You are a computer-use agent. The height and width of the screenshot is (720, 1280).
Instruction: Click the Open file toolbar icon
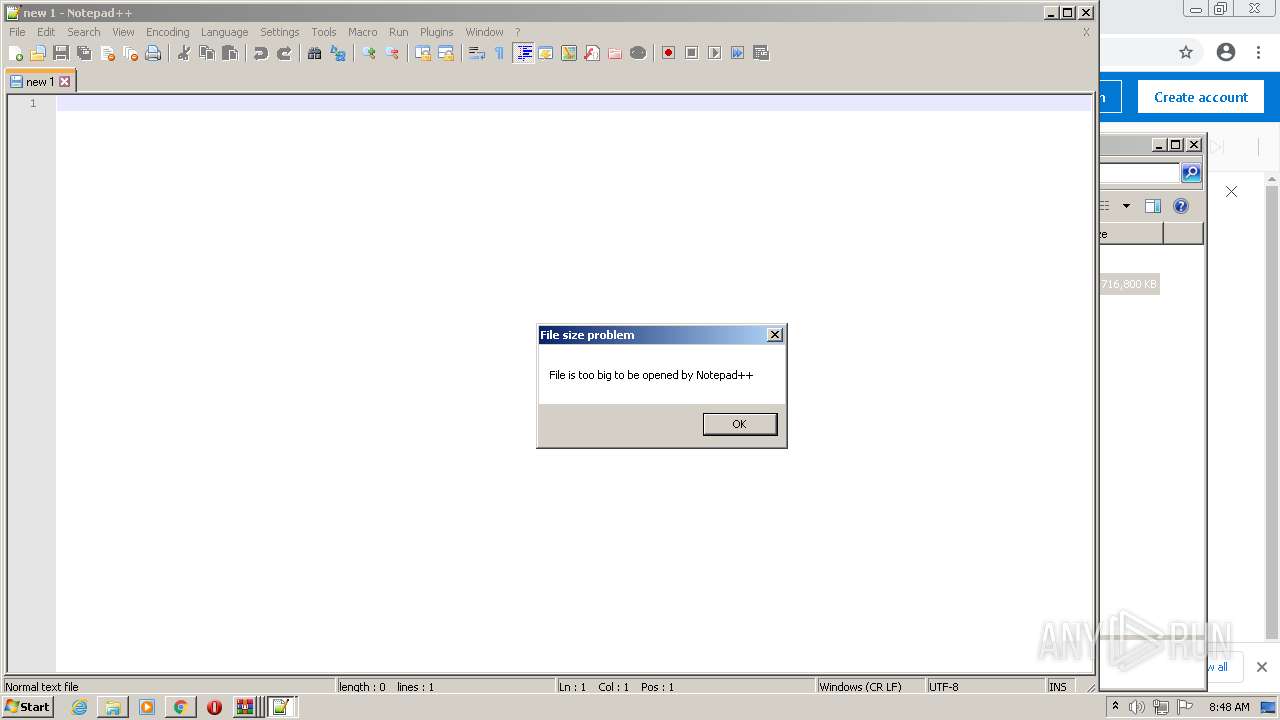(x=38, y=53)
